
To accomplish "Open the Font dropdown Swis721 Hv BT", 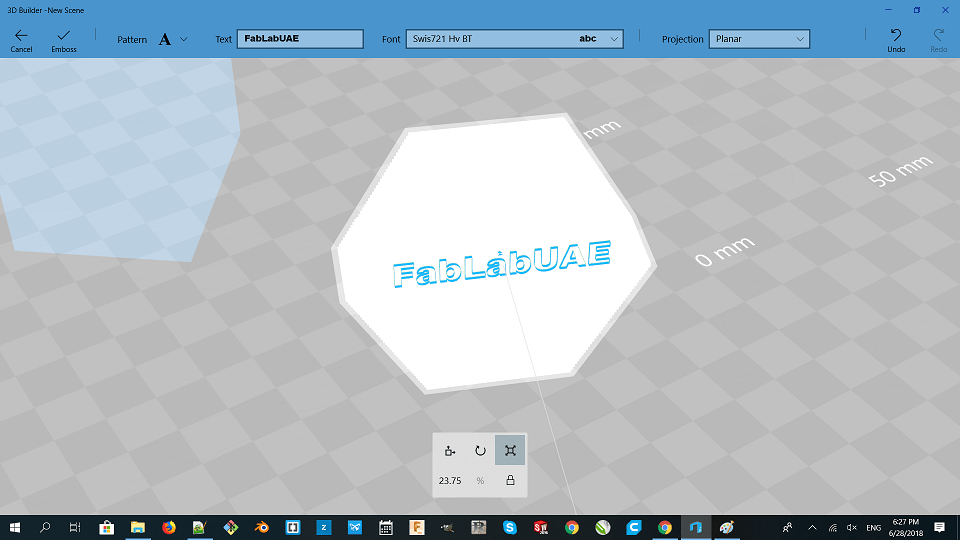I will [x=514, y=39].
